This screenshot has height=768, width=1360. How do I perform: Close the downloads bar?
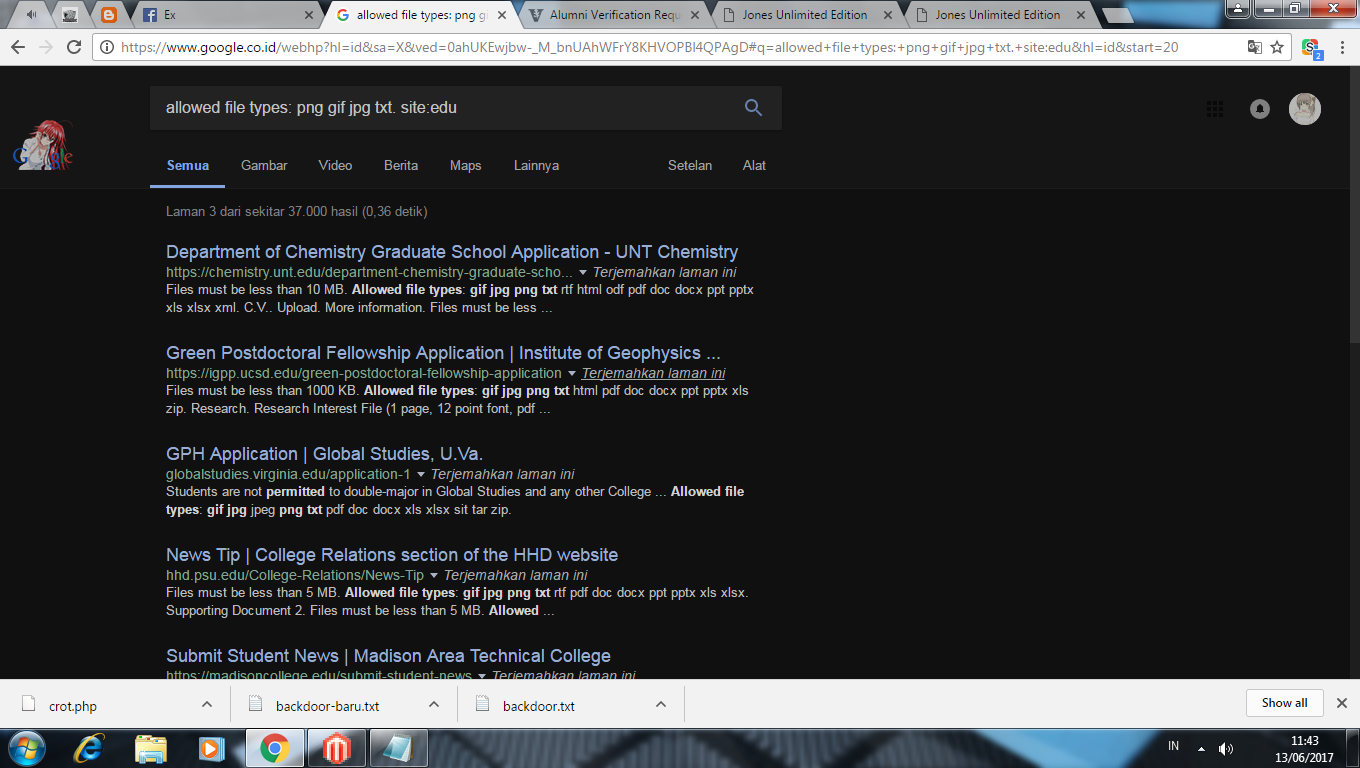[x=1342, y=703]
